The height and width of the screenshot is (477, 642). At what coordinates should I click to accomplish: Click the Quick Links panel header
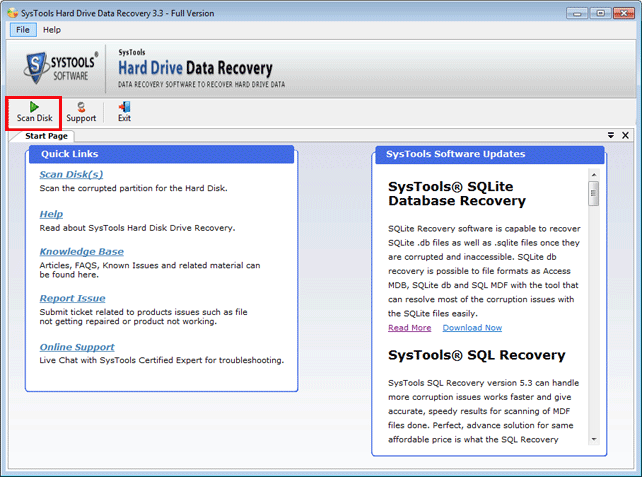(161, 154)
